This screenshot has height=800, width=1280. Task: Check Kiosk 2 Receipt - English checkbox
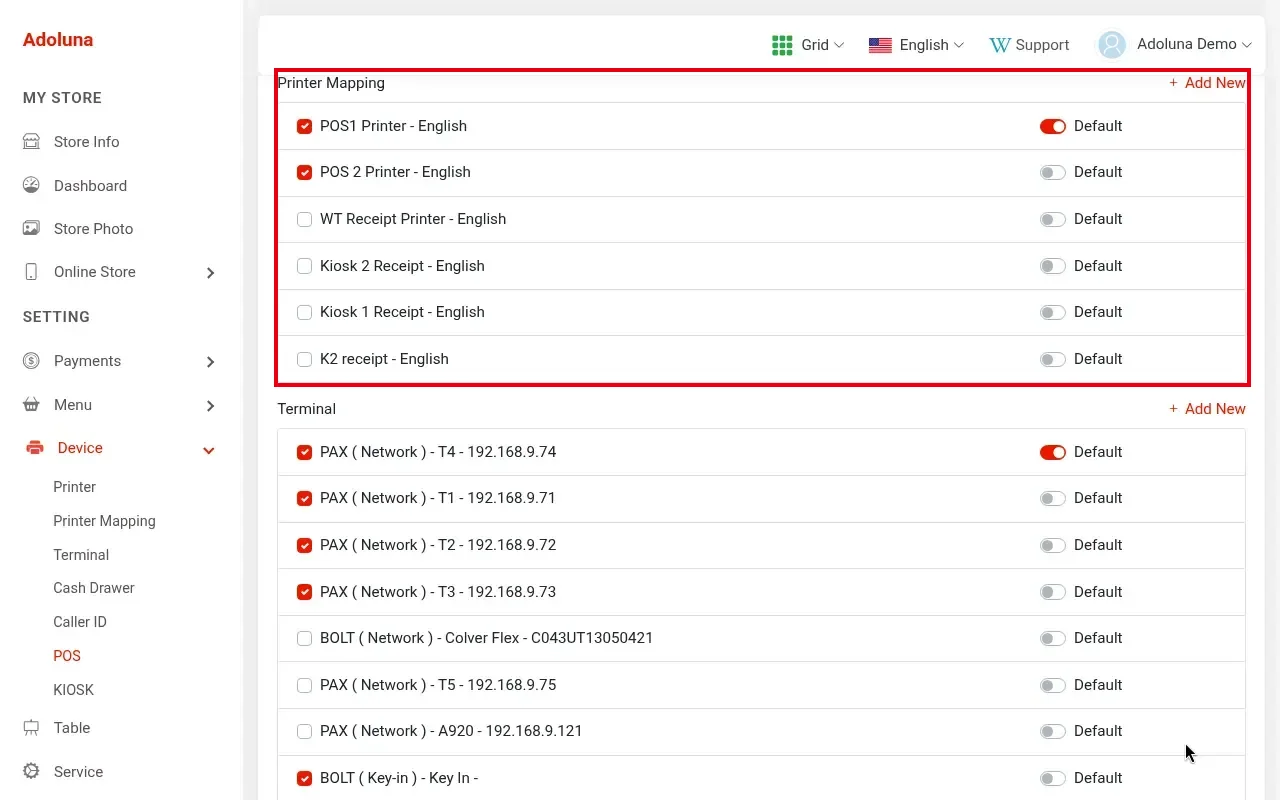point(305,266)
